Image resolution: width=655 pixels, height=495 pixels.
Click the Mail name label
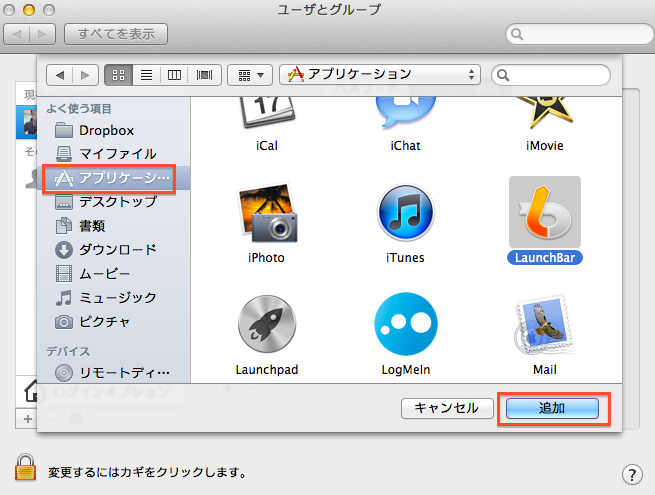pyautogui.click(x=545, y=370)
